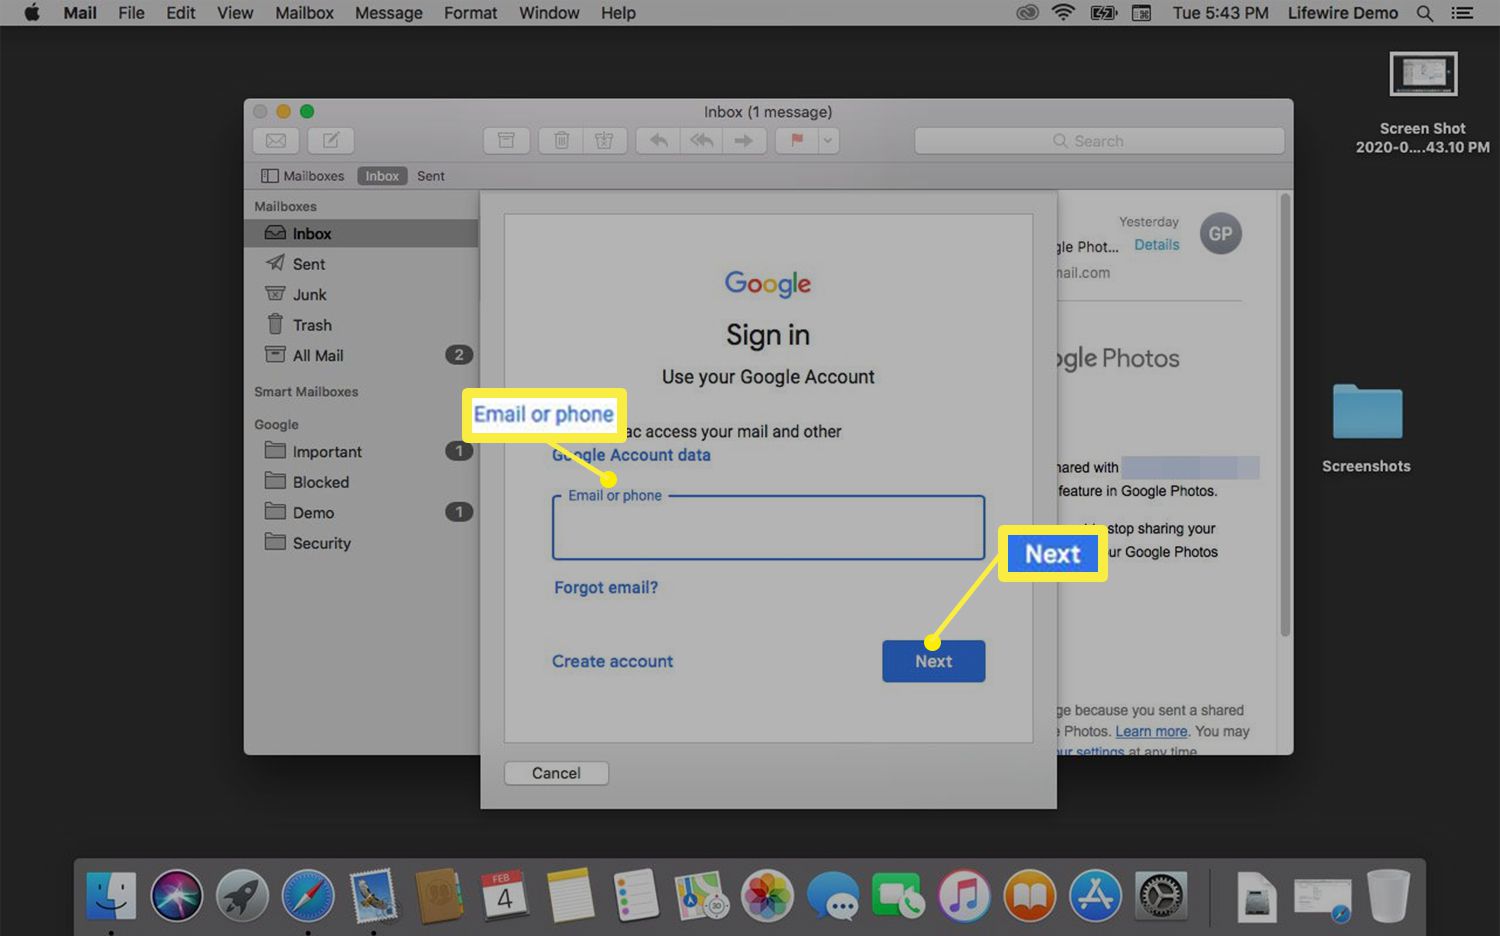Click the red Flag toolbar icon
The image size is (1500, 936).
click(797, 141)
